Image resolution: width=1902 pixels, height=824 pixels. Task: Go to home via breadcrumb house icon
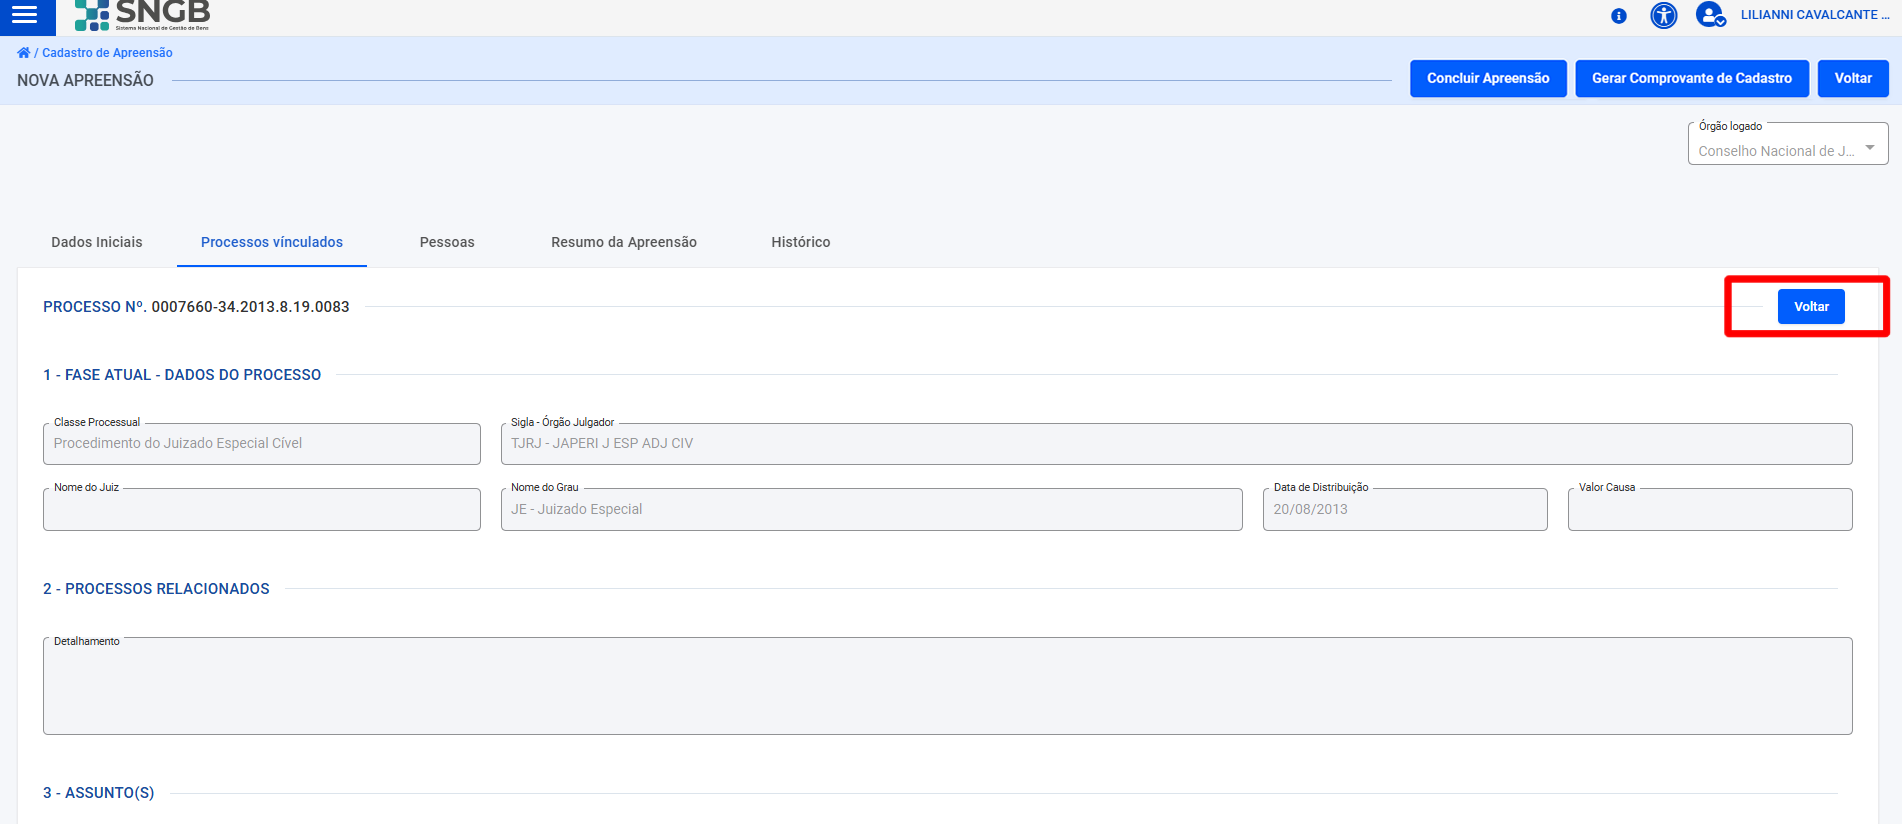[x=23, y=53]
